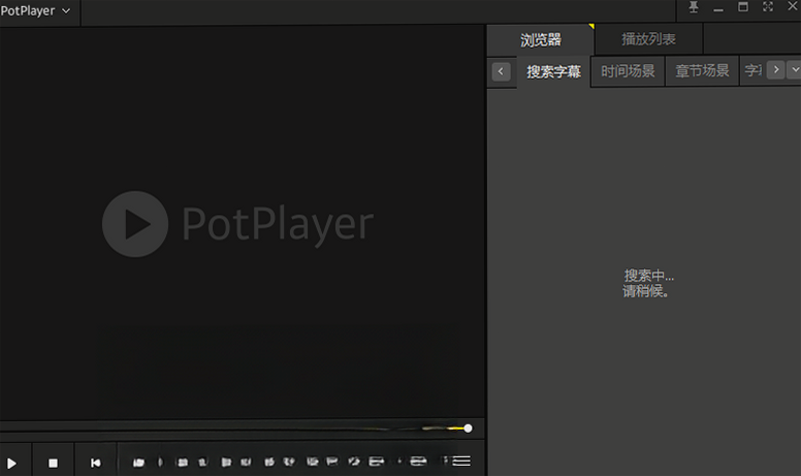801x476 pixels.
Task: Toggle fullscreen with the four-arrows icon
Action: point(768,7)
